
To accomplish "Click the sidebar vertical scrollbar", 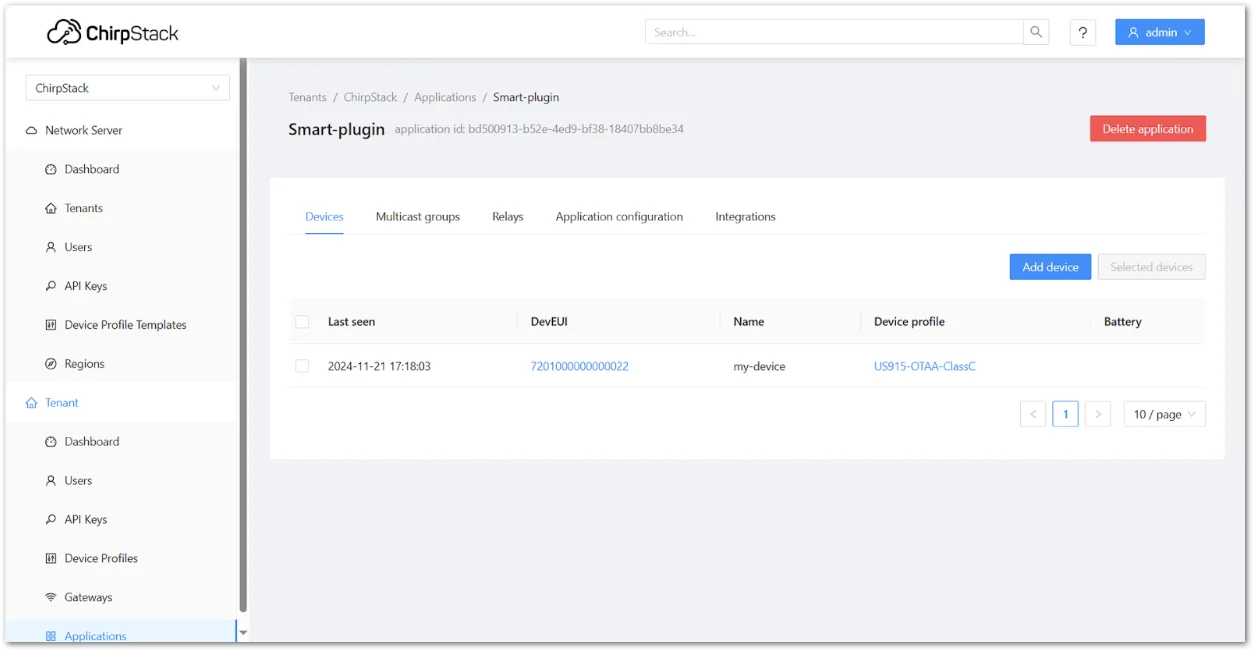I will coord(243,335).
